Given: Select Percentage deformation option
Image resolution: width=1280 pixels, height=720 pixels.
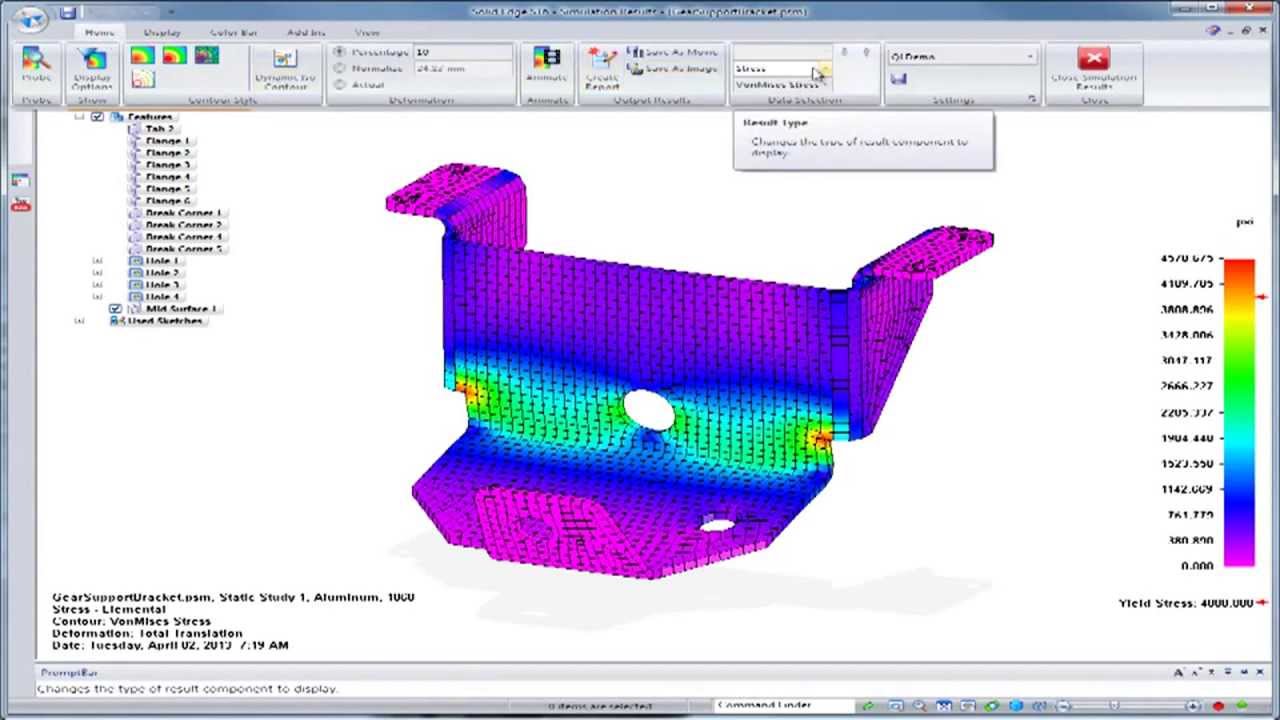Looking at the screenshot, I should coord(340,52).
